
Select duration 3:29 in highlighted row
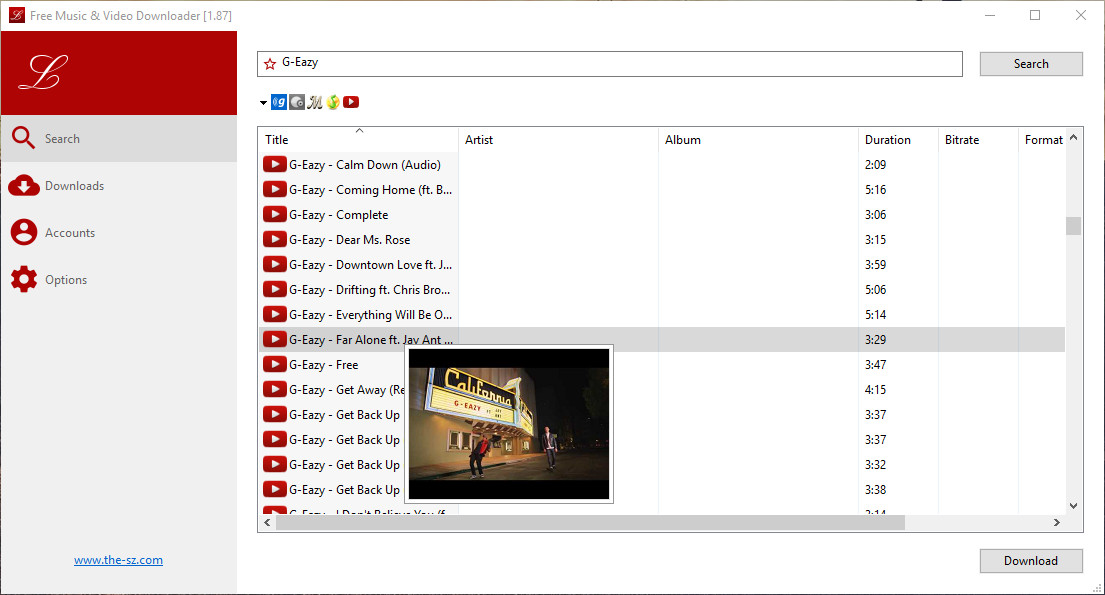point(875,340)
